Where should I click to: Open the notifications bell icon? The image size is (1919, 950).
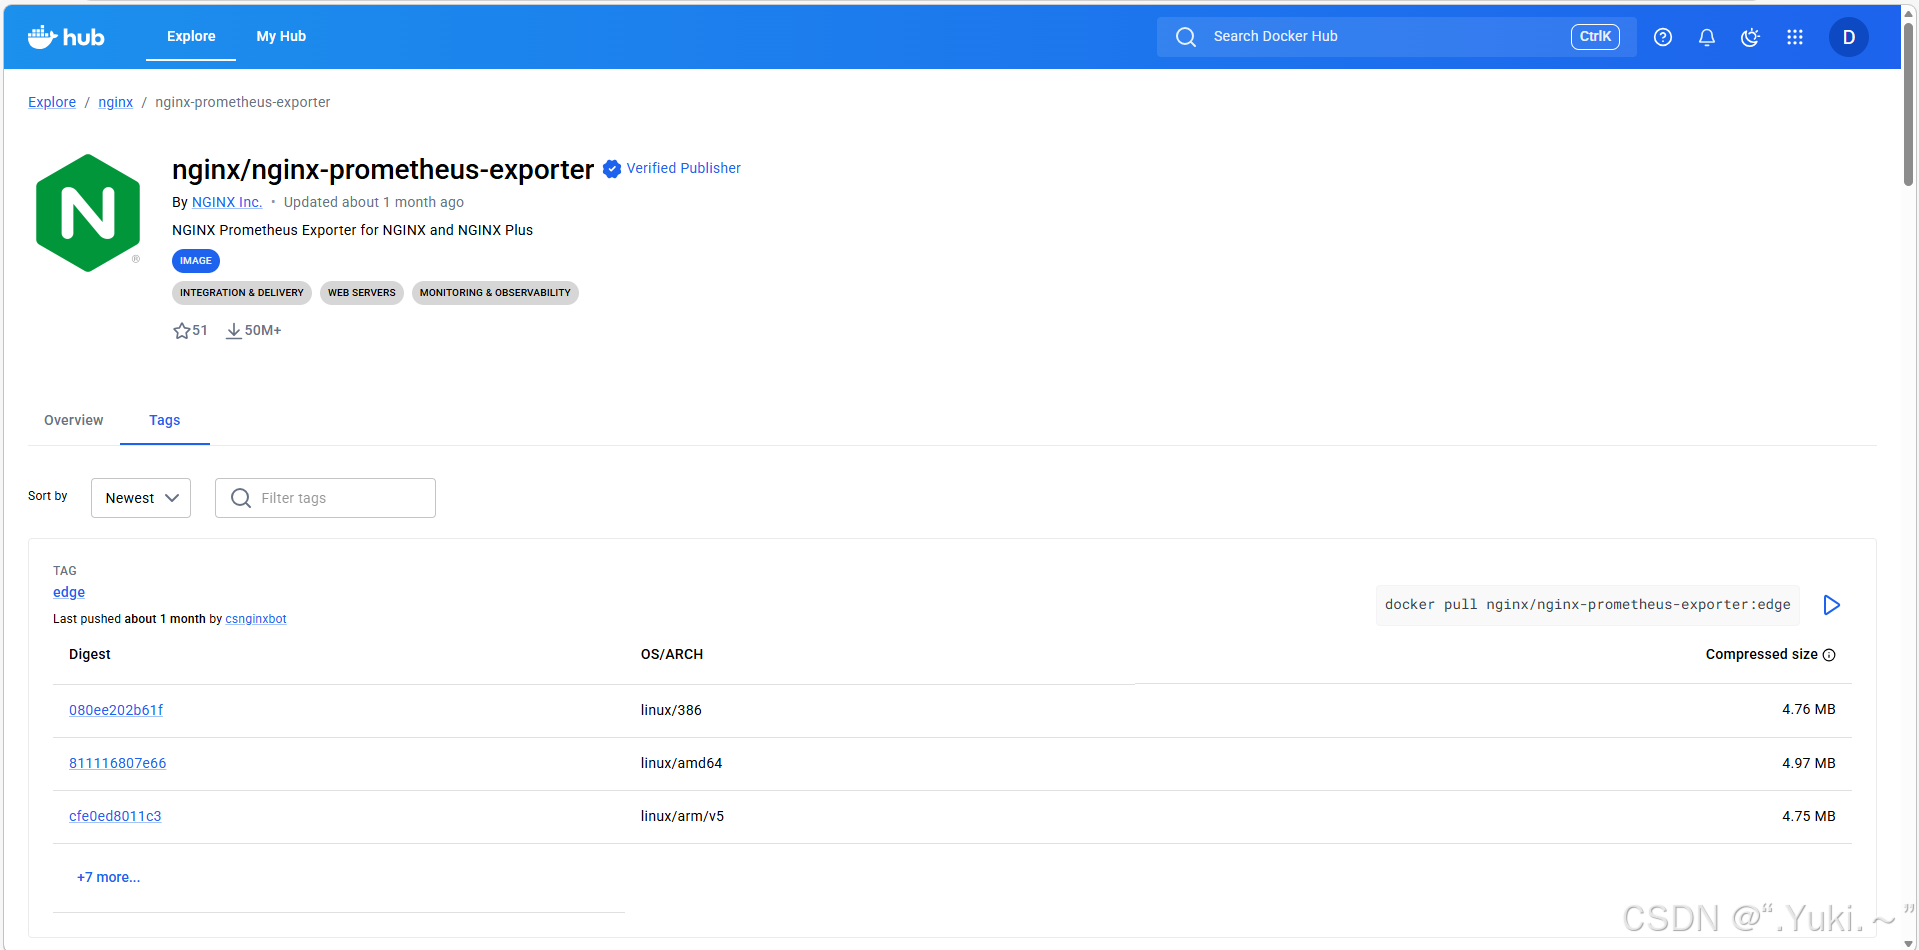[1707, 37]
